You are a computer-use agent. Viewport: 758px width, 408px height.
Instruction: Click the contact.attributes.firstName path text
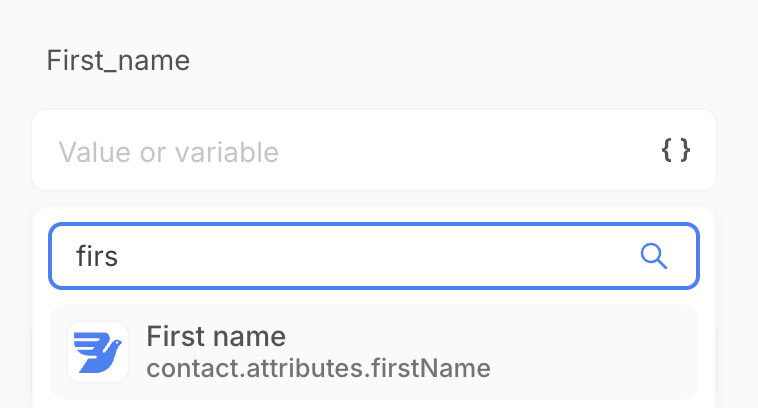coord(318,369)
